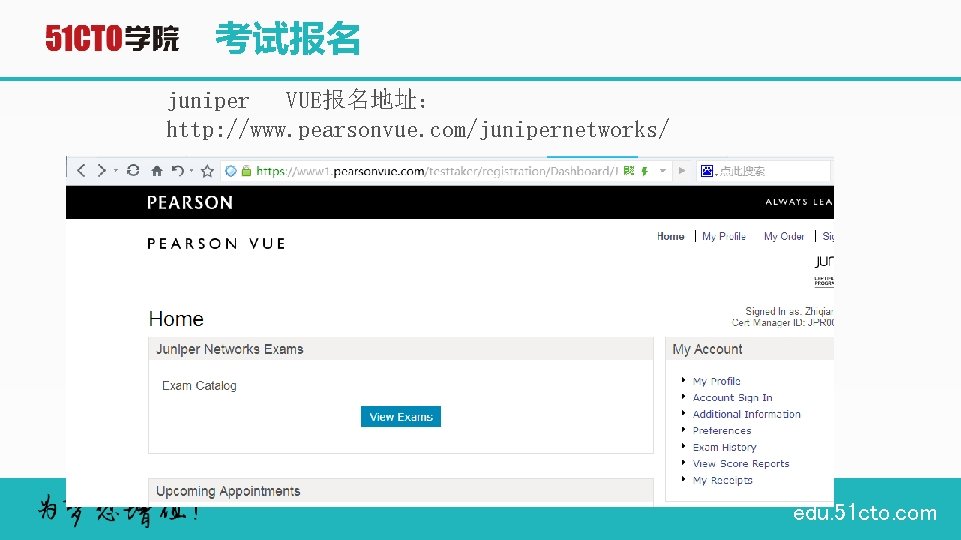Open the My Receipts link
The height and width of the screenshot is (540, 961).
tap(723, 481)
